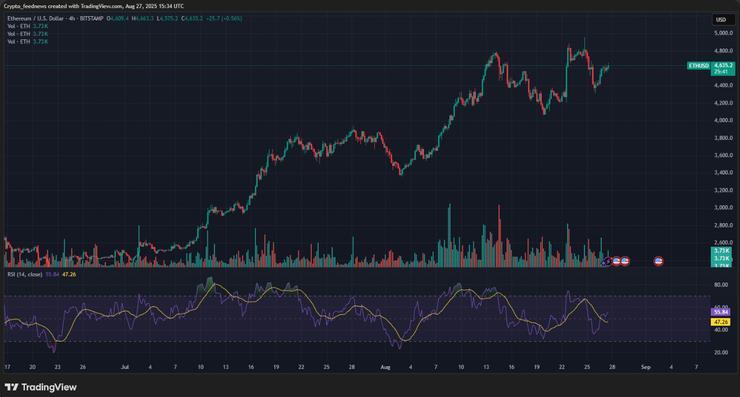Click the purple RSI value tag 55.84
The image size is (740, 397).
coord(721,312)
